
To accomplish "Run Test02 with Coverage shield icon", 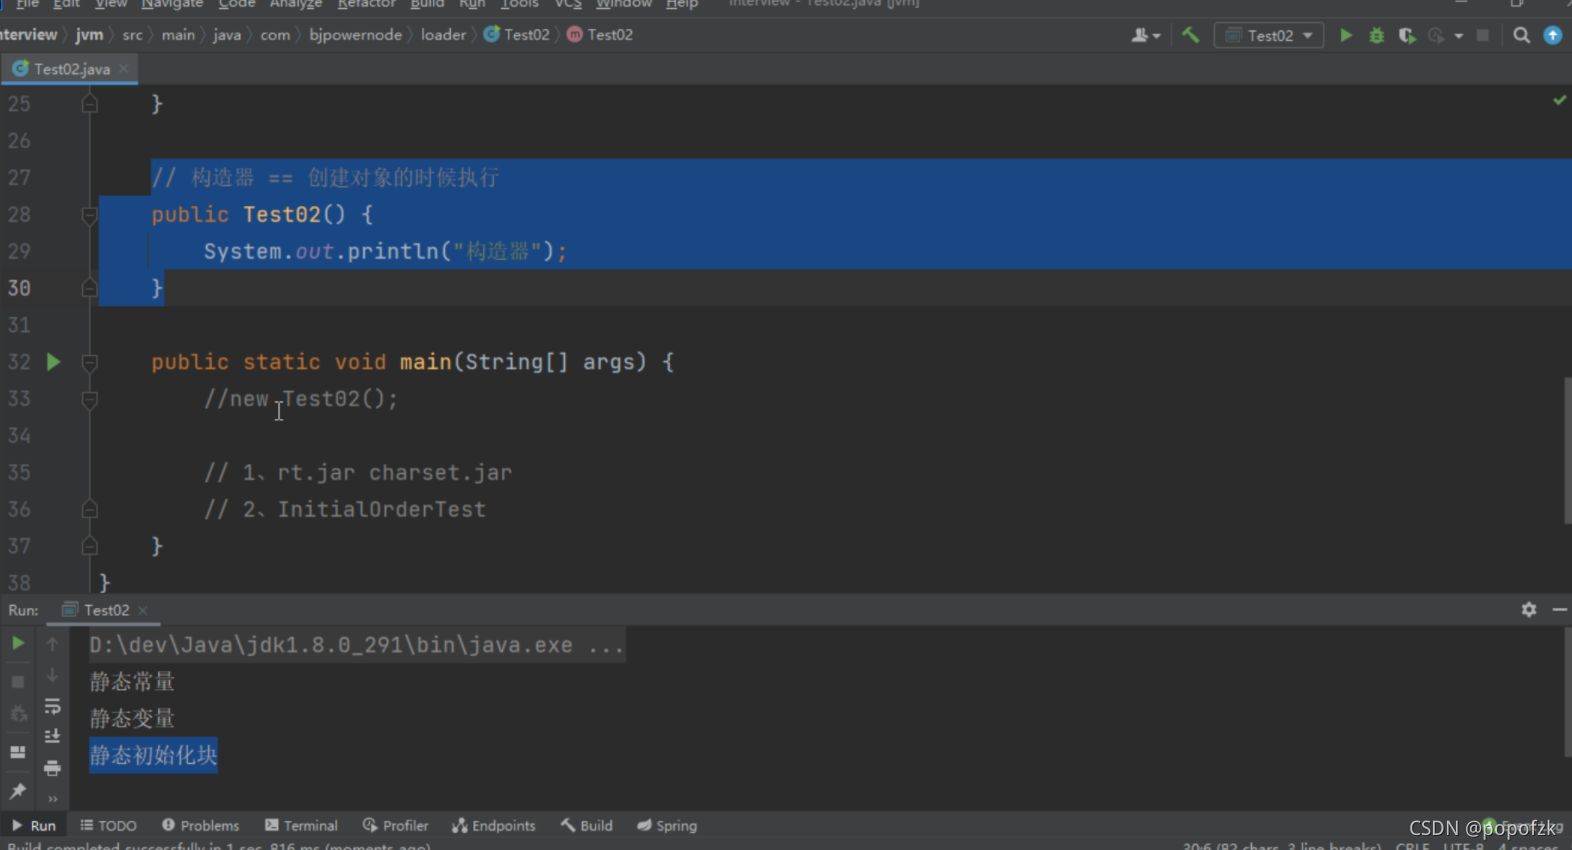I will click(x=1407, y=36).
